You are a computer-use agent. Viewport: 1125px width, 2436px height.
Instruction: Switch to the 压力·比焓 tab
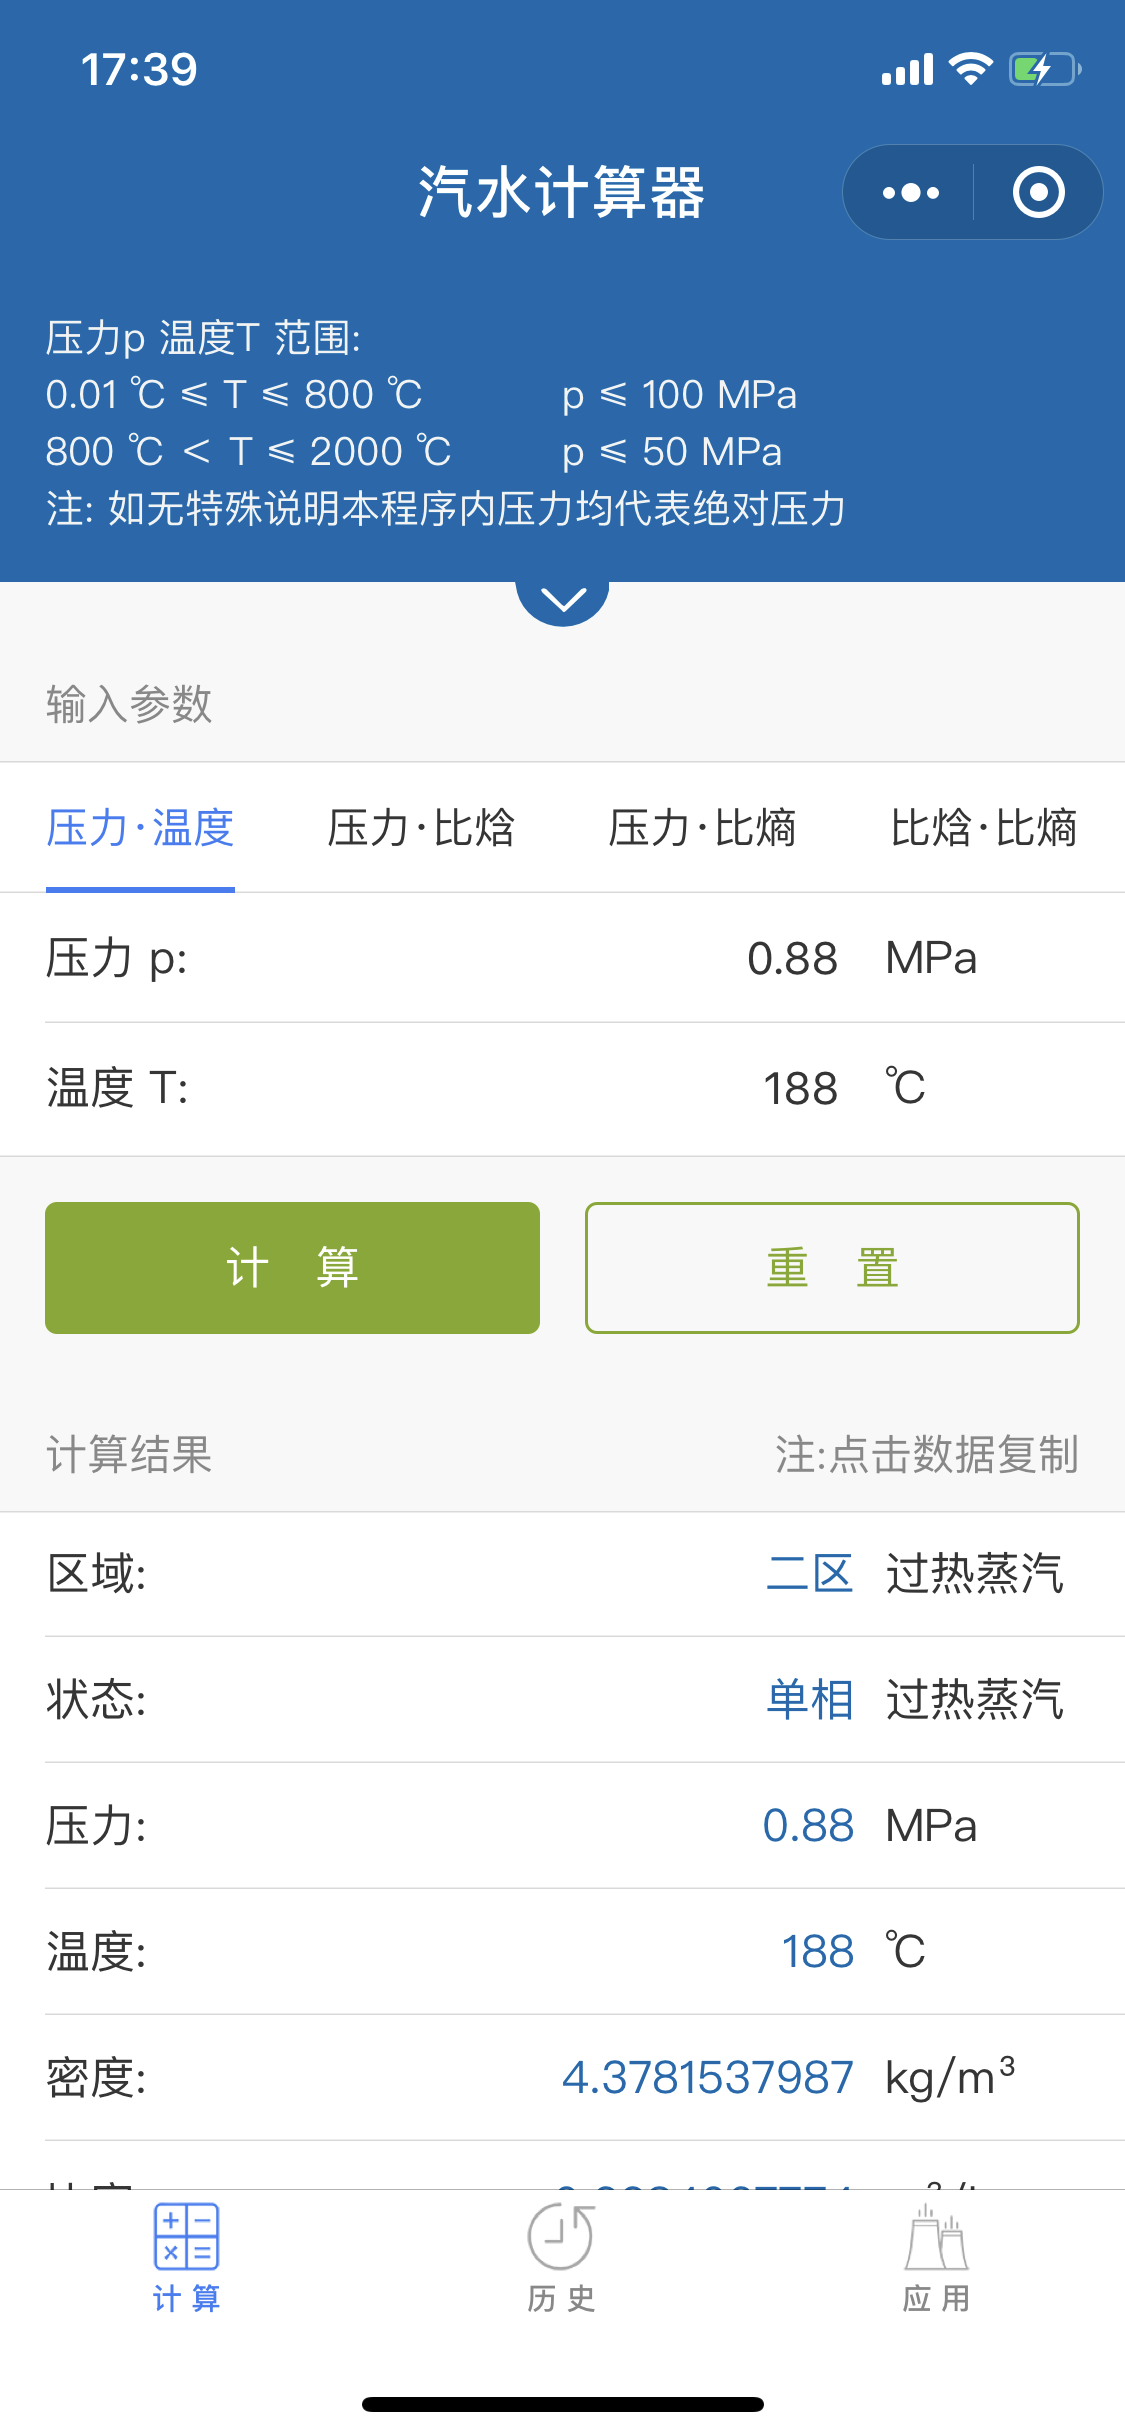pyautogui.click(x=421, y=828)
